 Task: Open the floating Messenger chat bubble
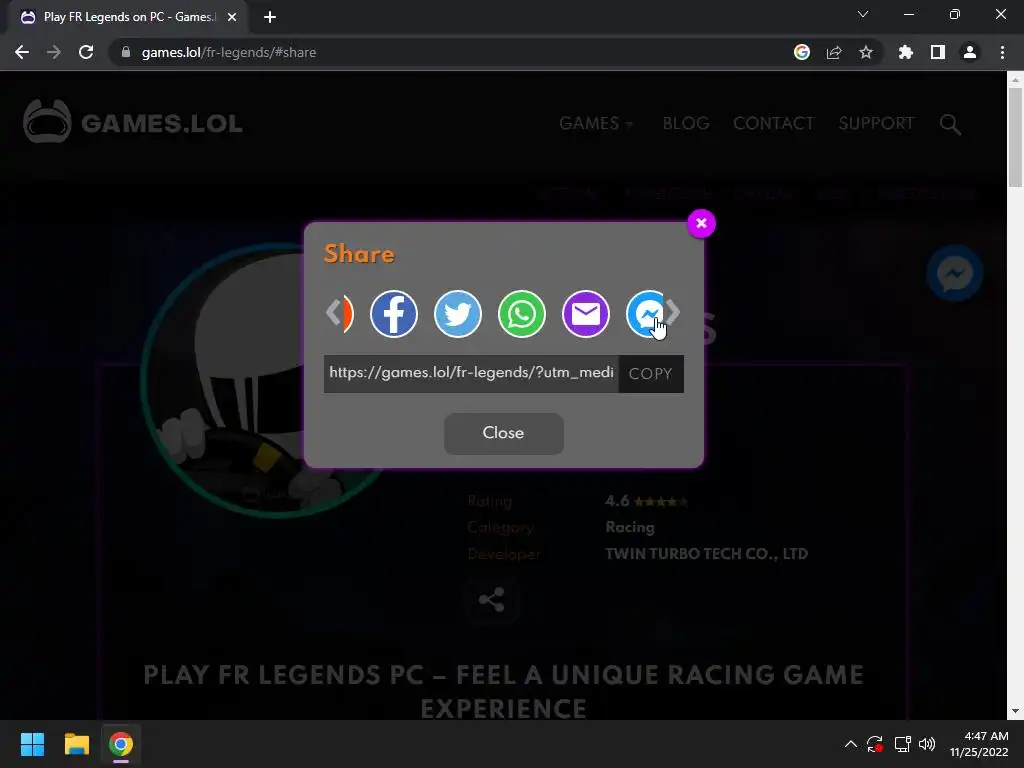tap(954, 273)
